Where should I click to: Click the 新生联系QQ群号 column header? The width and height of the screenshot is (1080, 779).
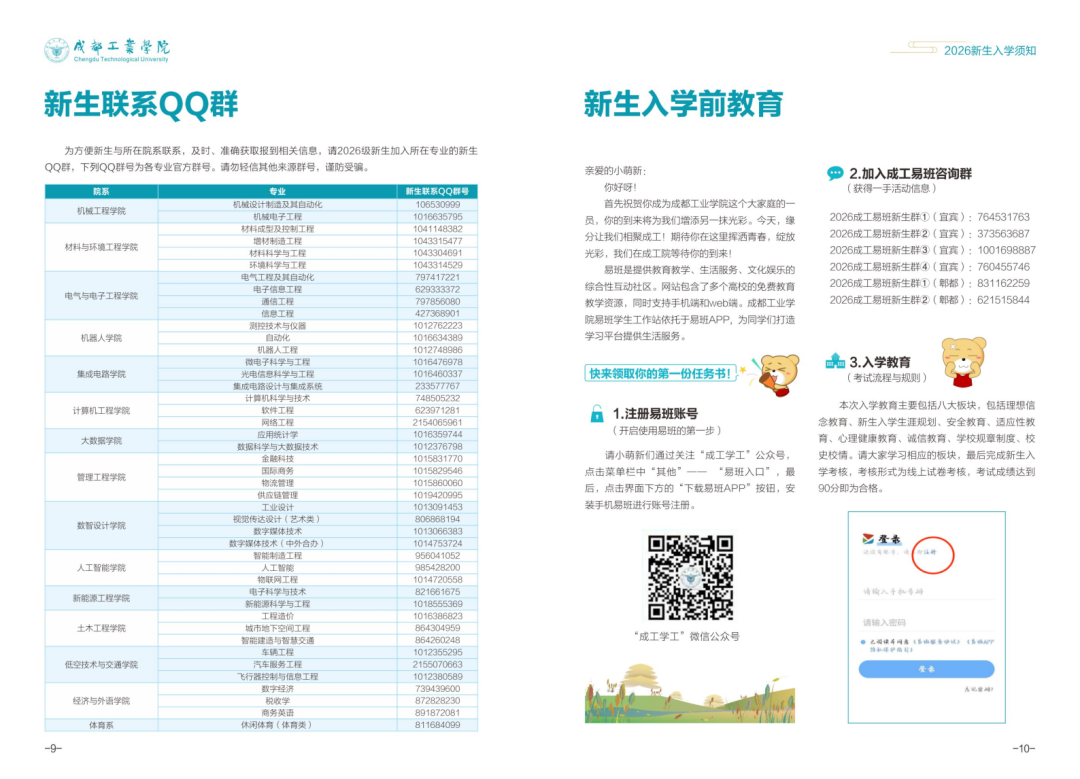click(437, 191)
